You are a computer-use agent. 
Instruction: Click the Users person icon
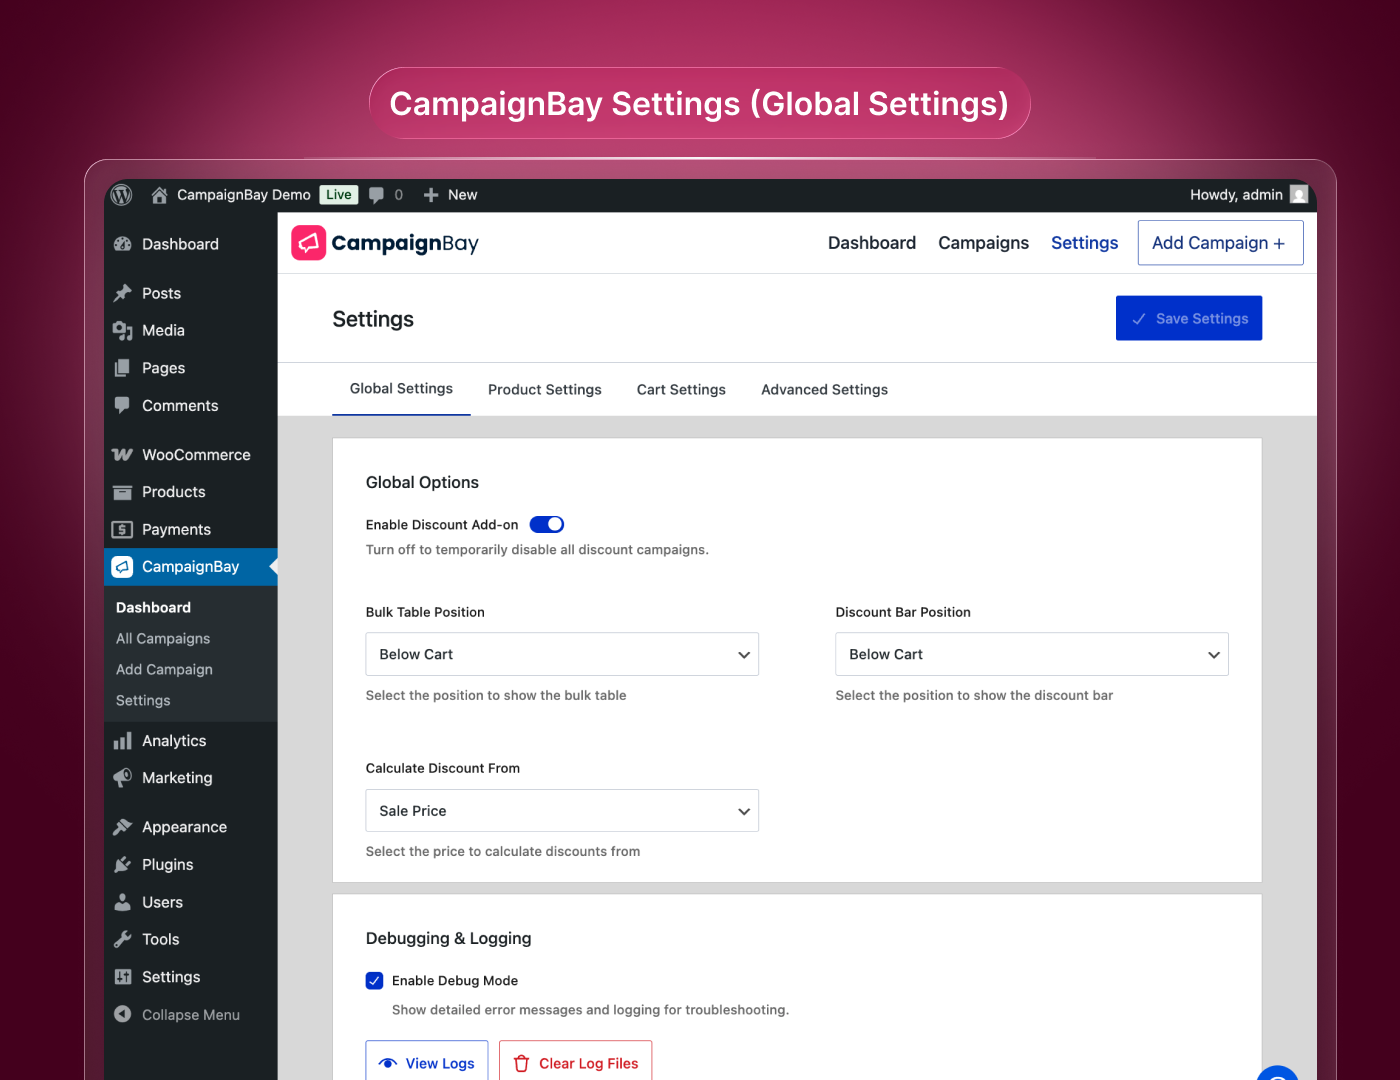(x=123, y=902)
